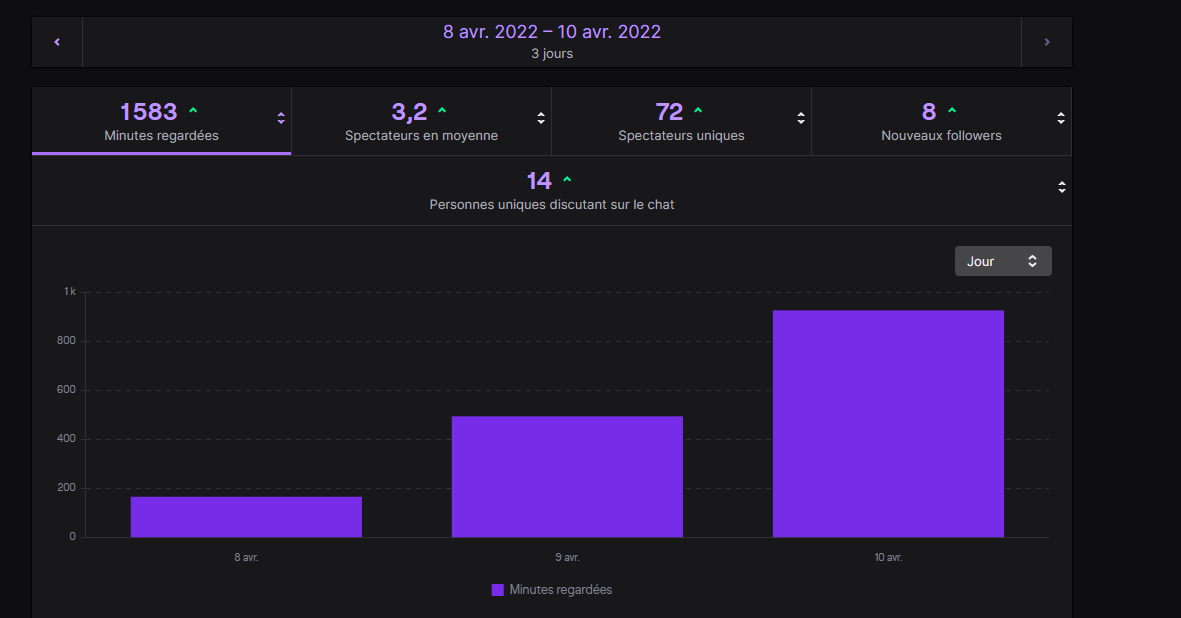
Task: Click the 400 y-axis label
Action: [66, 438]
